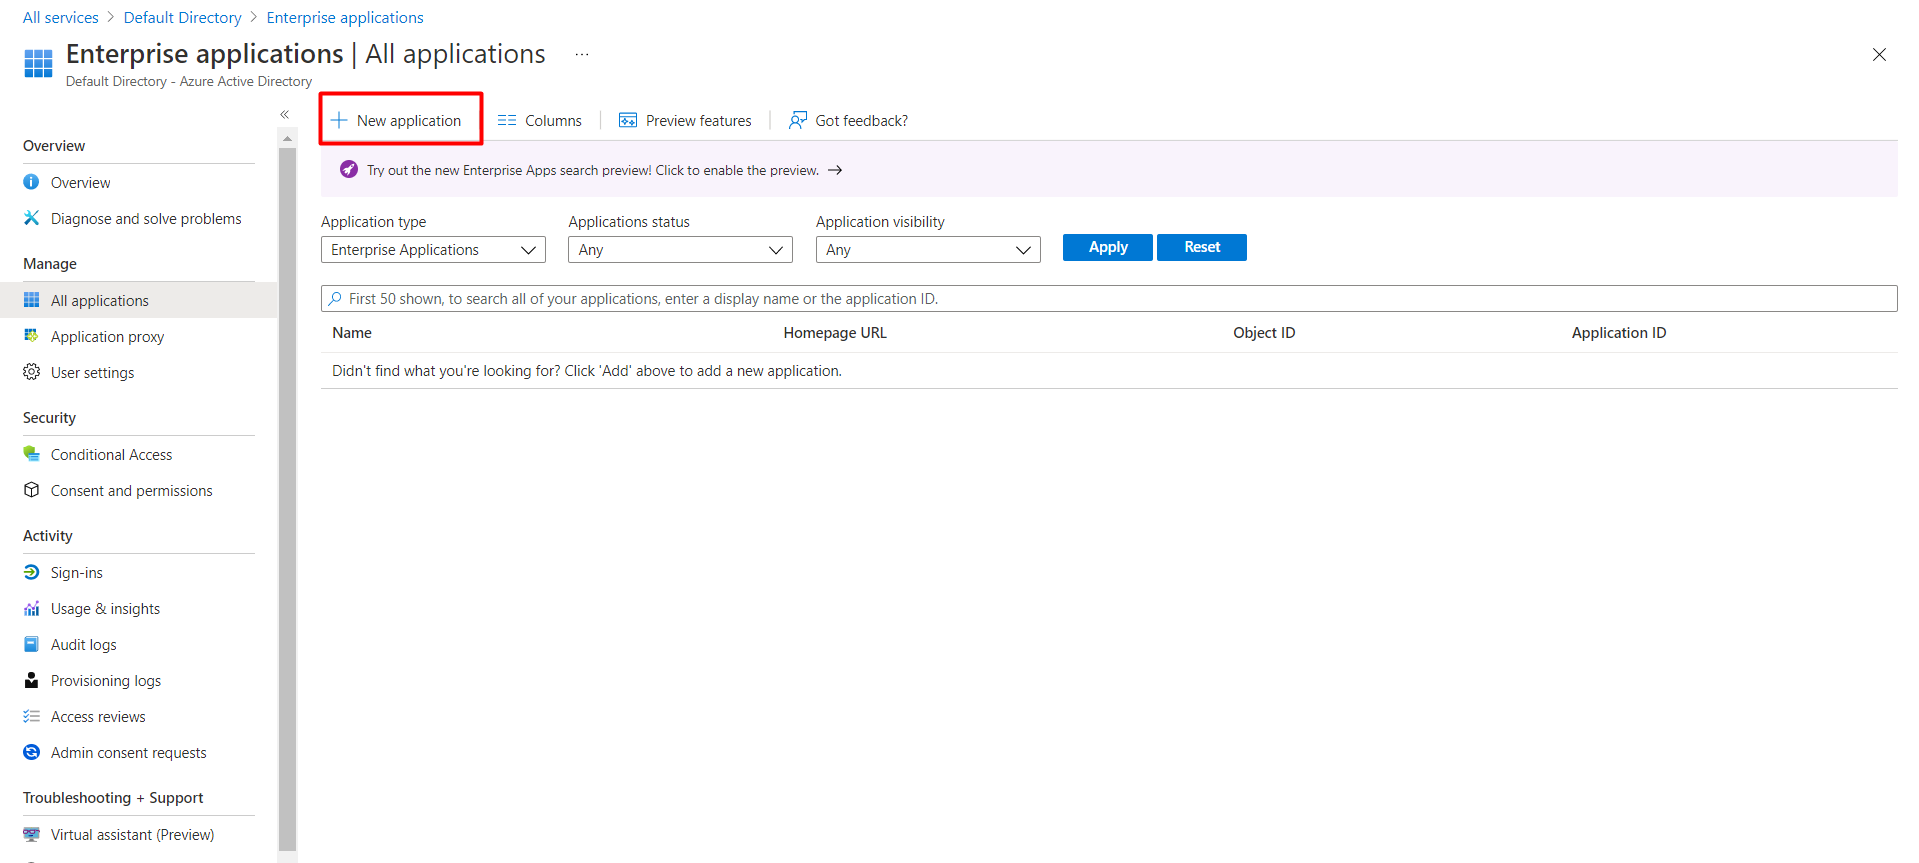Screen dimensions: 1919x863
Task: Click the rocket preview banner icon
Action: (349, 170)
